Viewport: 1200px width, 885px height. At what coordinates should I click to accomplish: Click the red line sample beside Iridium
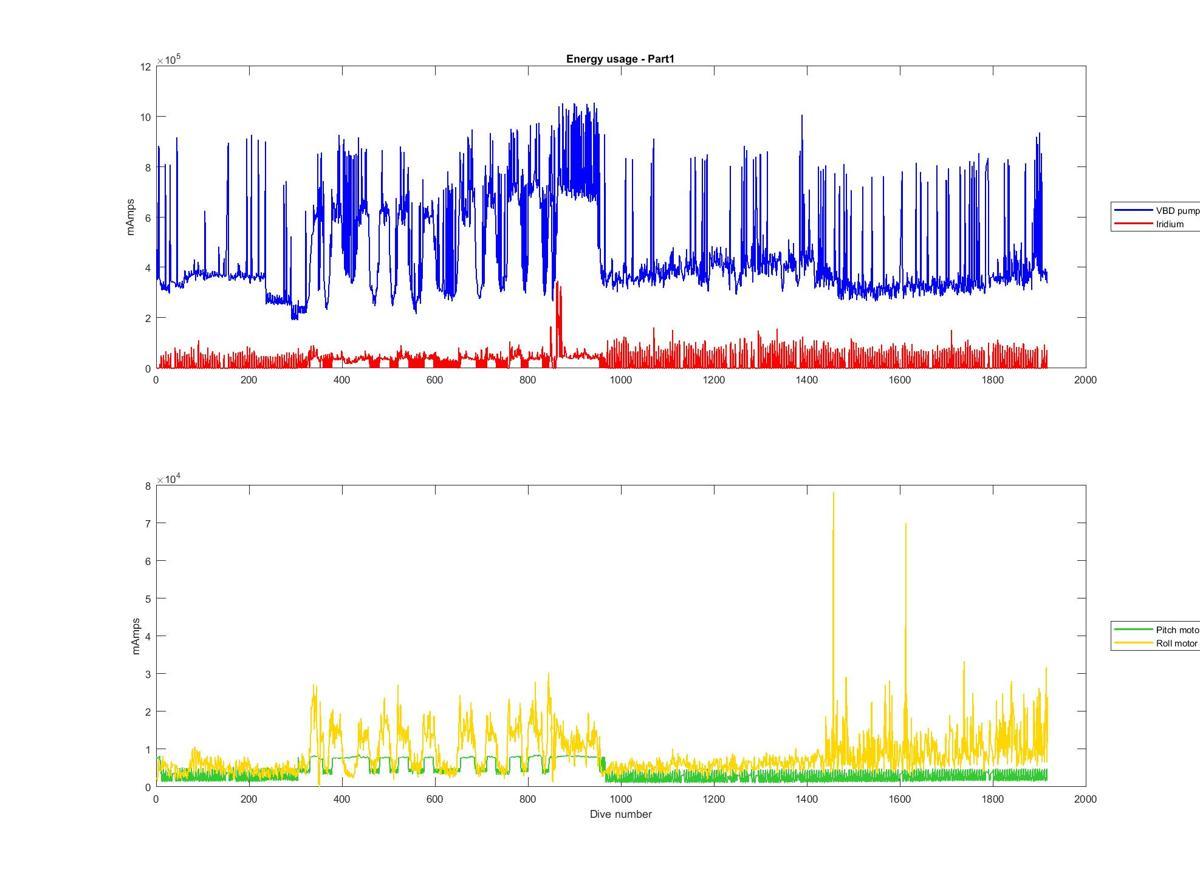coord(1133,224)
